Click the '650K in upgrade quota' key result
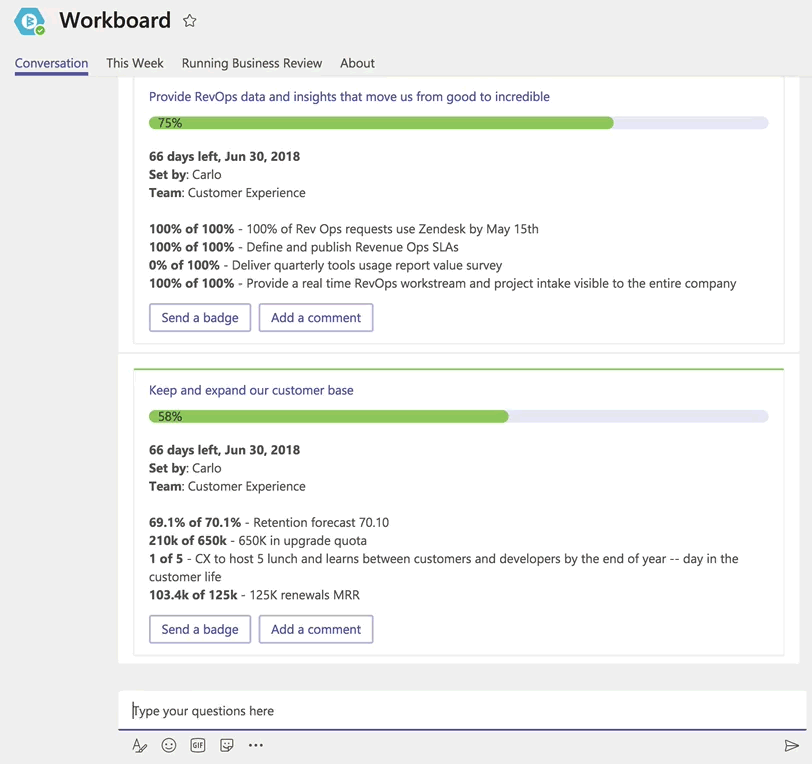This screenshot has width=812, height=764. click(x=258, y=541)
